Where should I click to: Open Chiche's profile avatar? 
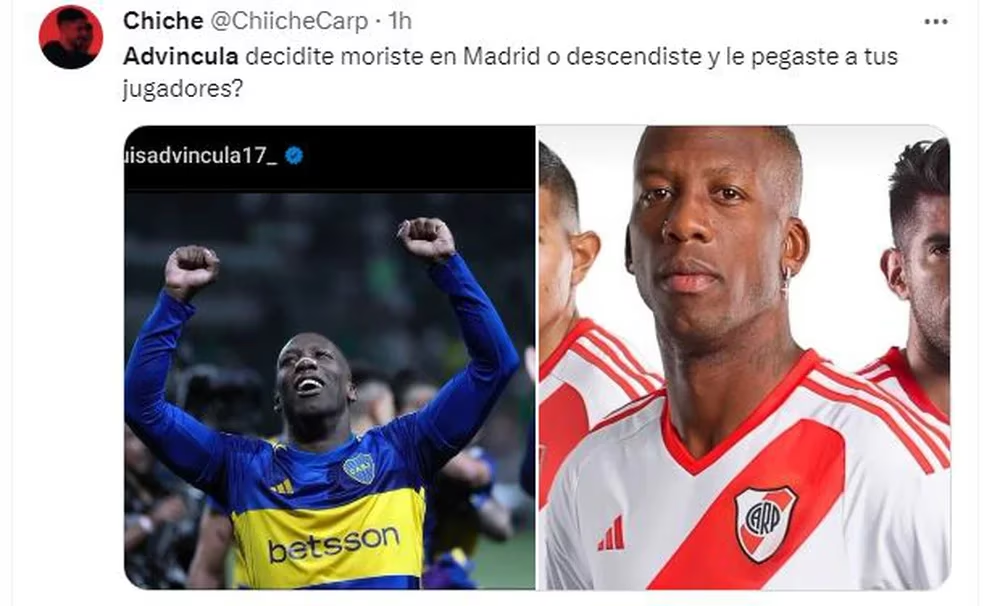pyautogui.click(x=70, y=37)
